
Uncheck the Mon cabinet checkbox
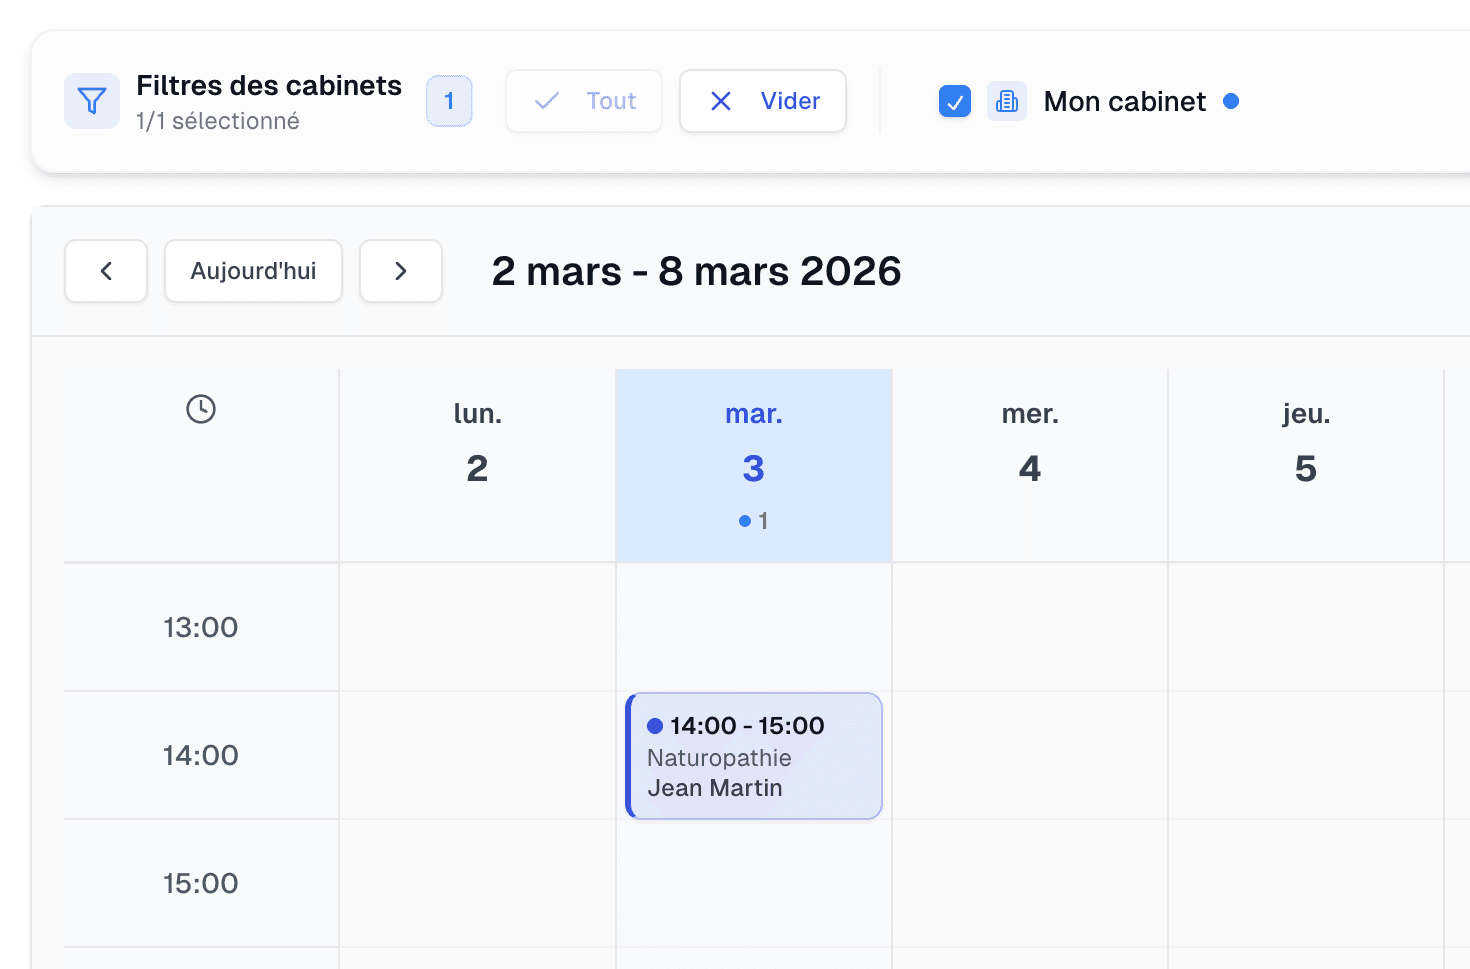955,101
